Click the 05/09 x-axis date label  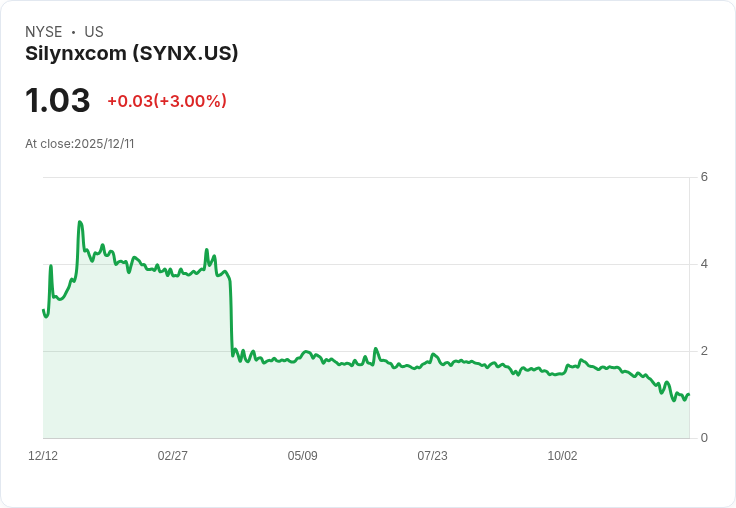click(302, 455)
